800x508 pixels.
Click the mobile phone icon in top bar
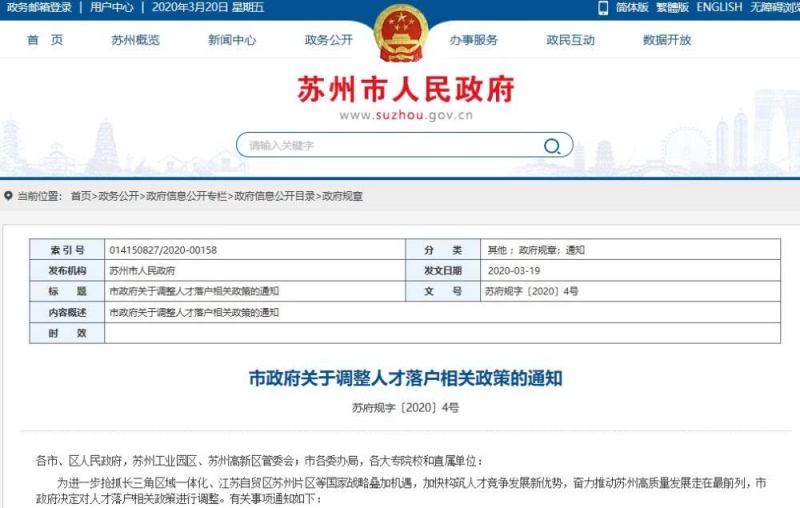[x=603, y=7]
